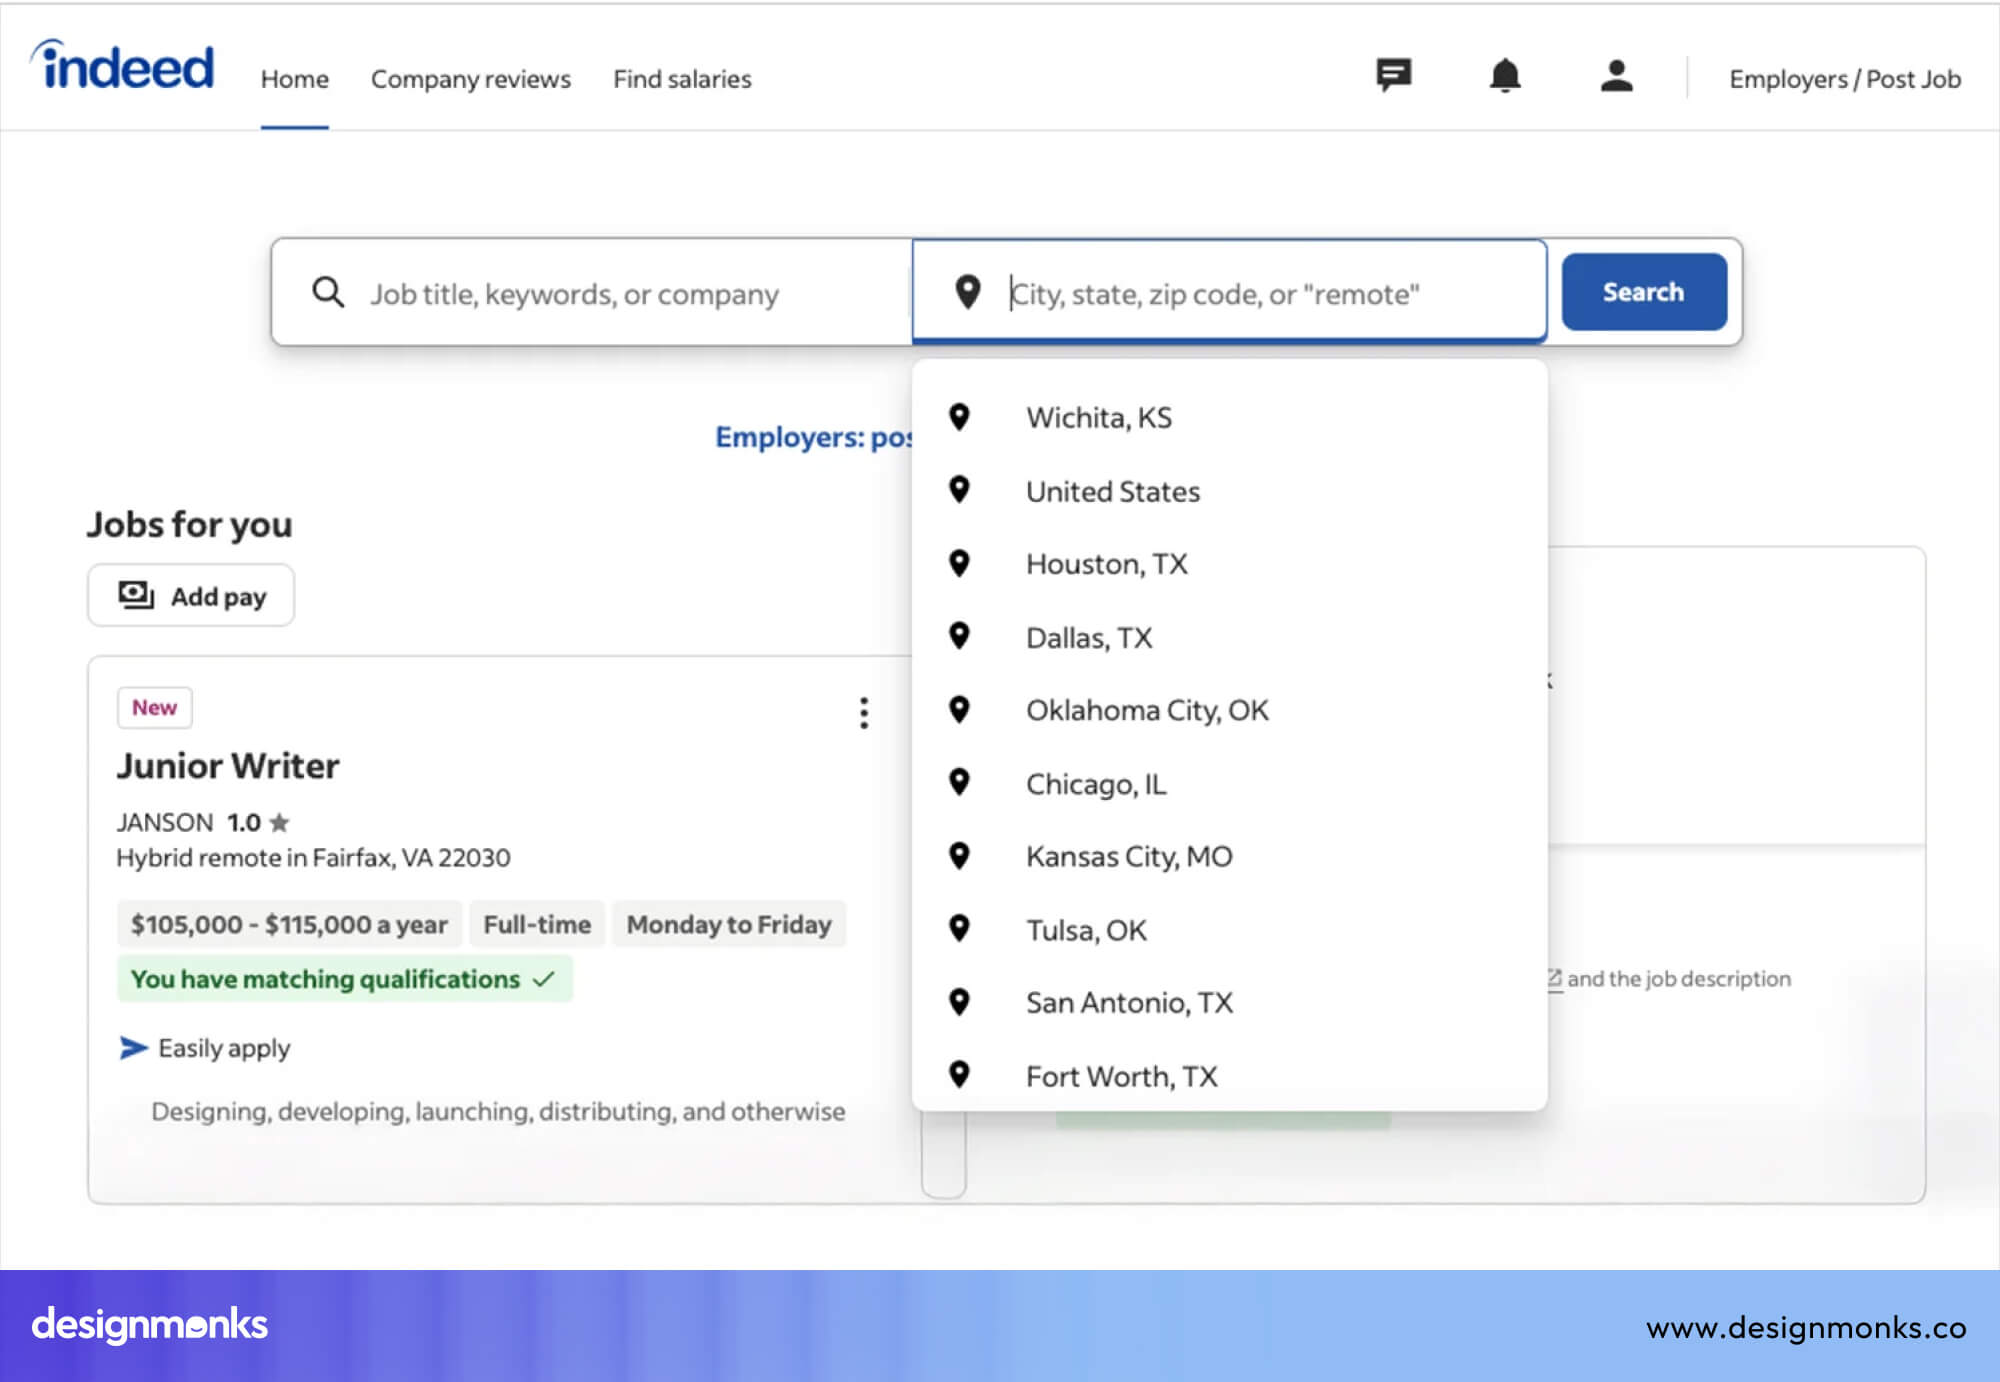Image resolution: width=2000 pixels, height=1382 pixels.
Task: Select Tulsa, OK suggestion
Action: click(x=1229, y=930)
